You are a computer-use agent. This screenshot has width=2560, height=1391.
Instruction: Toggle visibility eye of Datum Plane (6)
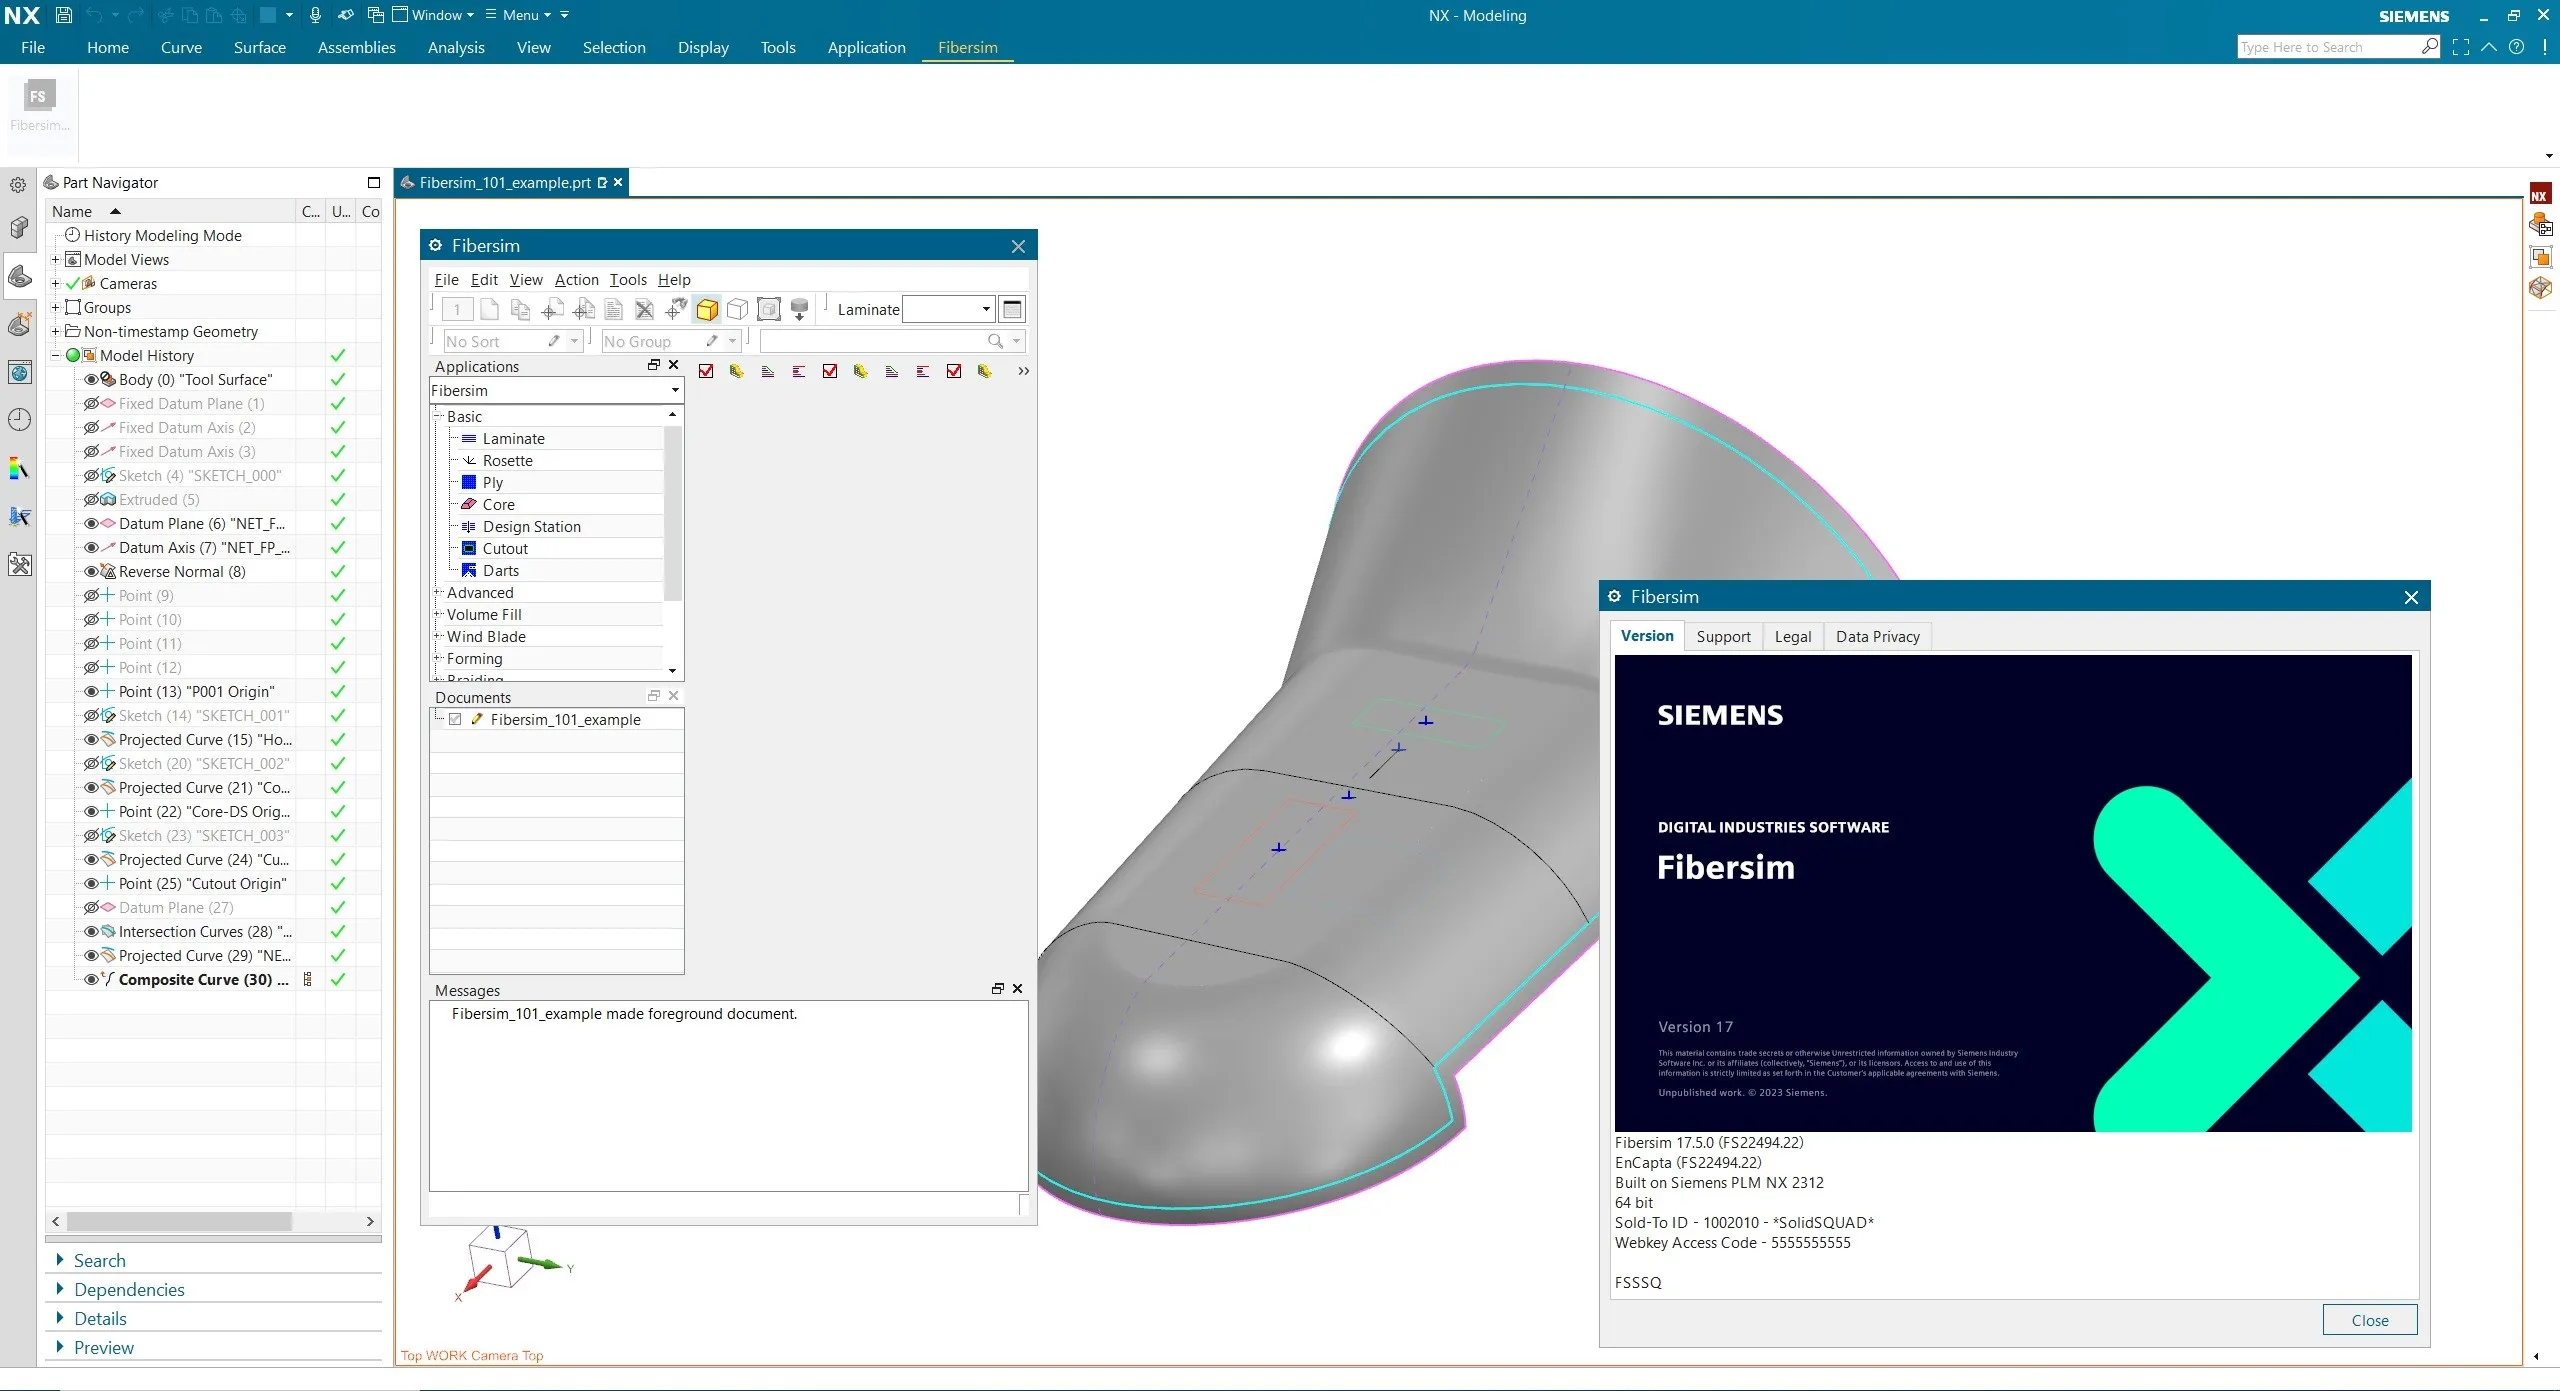(91, 523)
